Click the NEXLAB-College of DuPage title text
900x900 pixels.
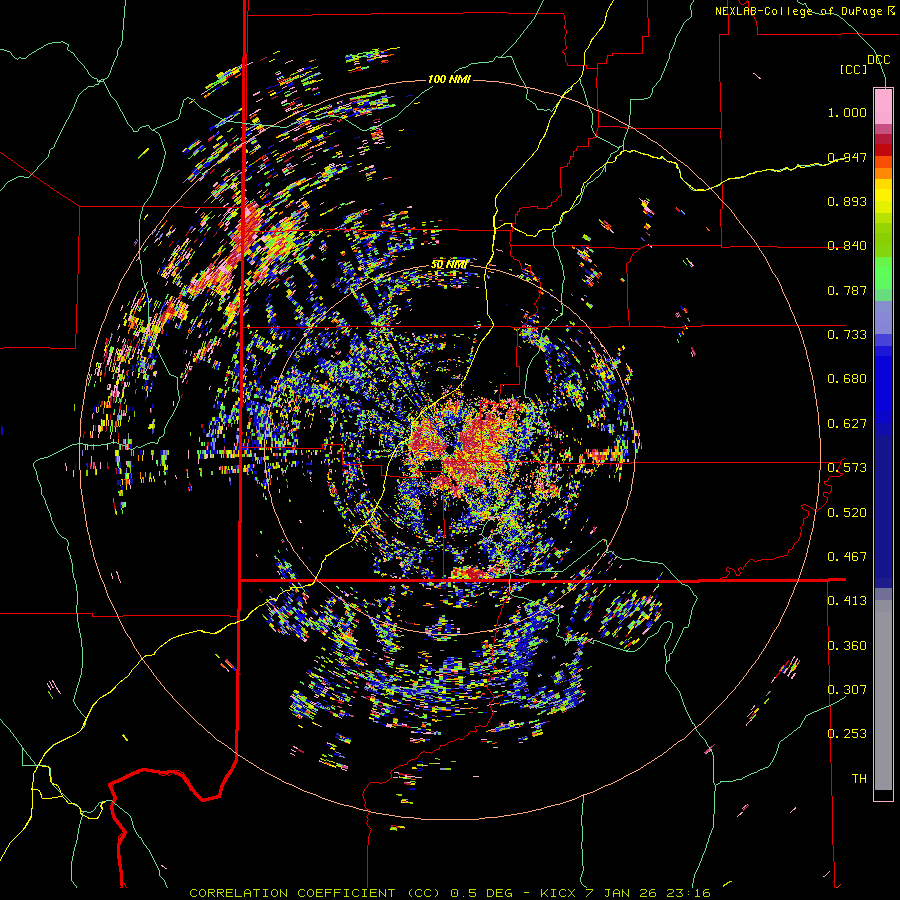[x=804, y=11]
